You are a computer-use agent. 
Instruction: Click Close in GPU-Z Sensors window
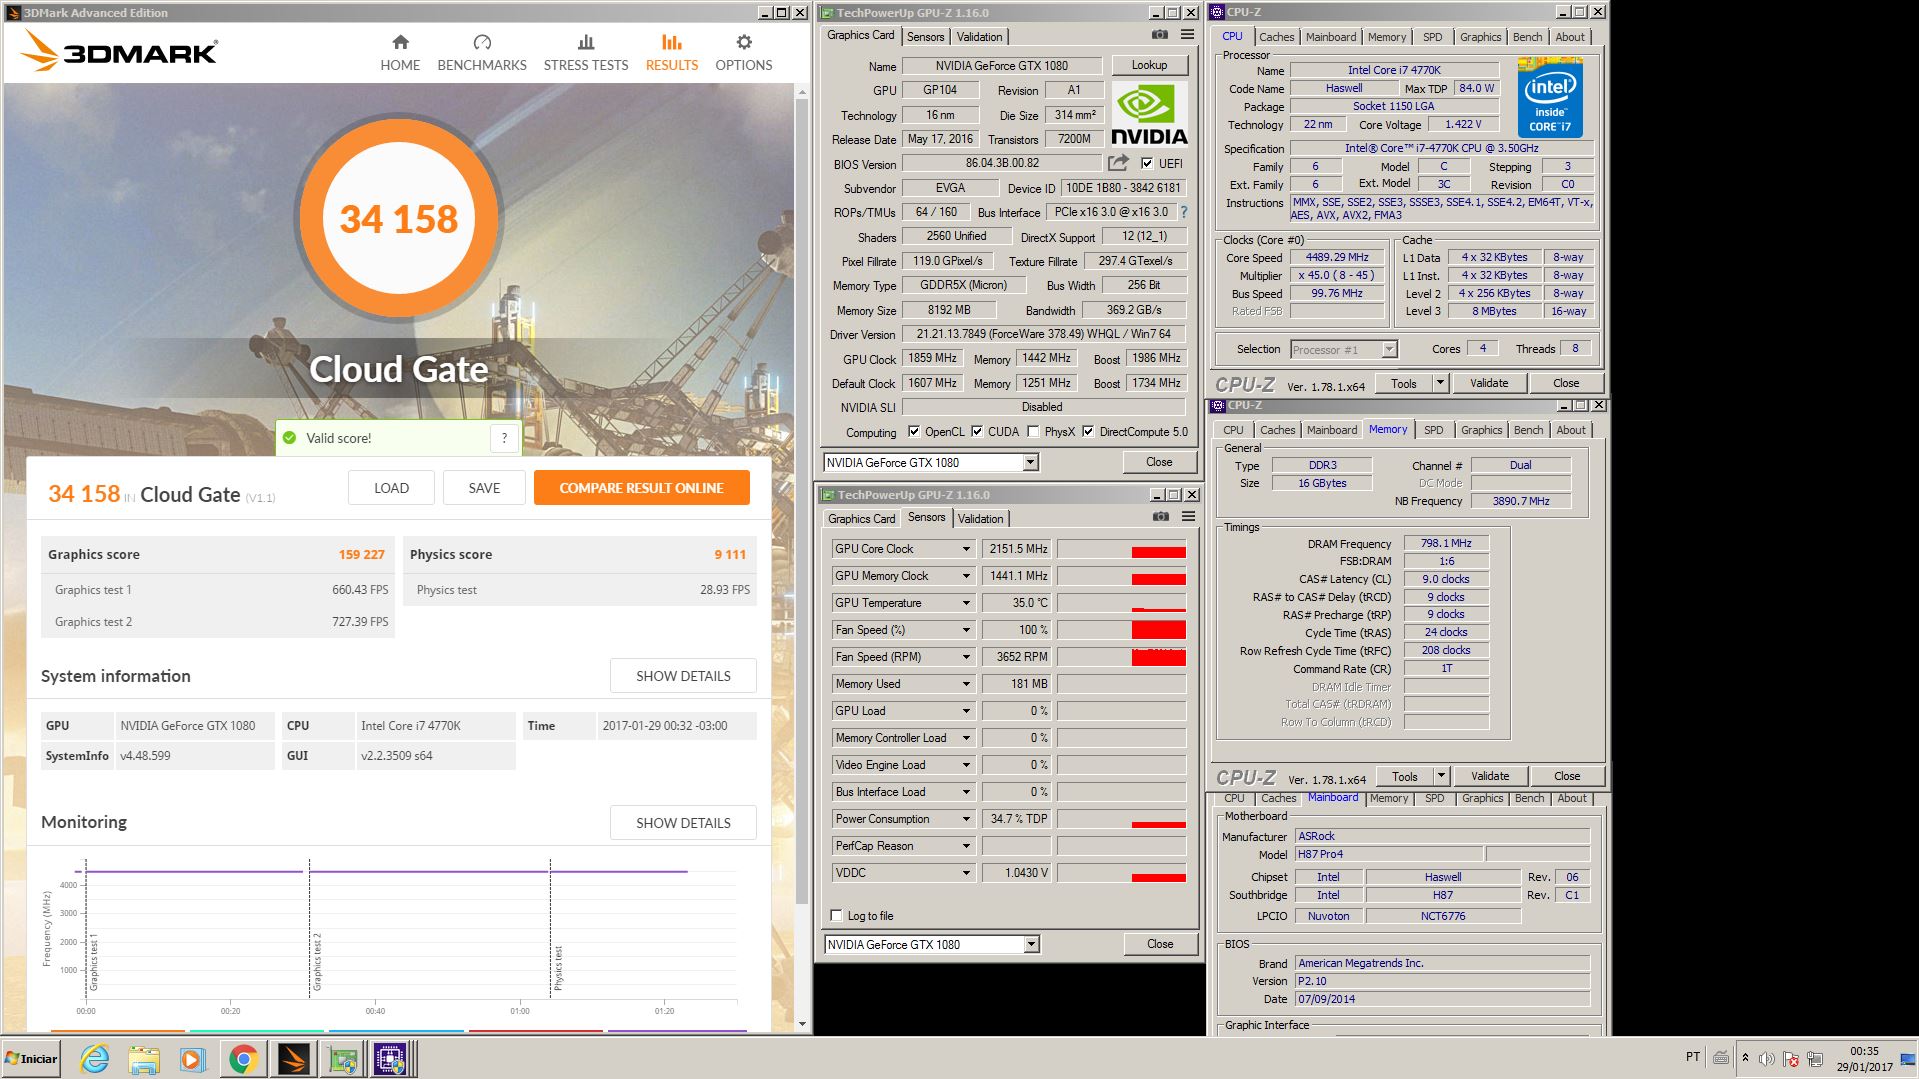click(1160, 944)
